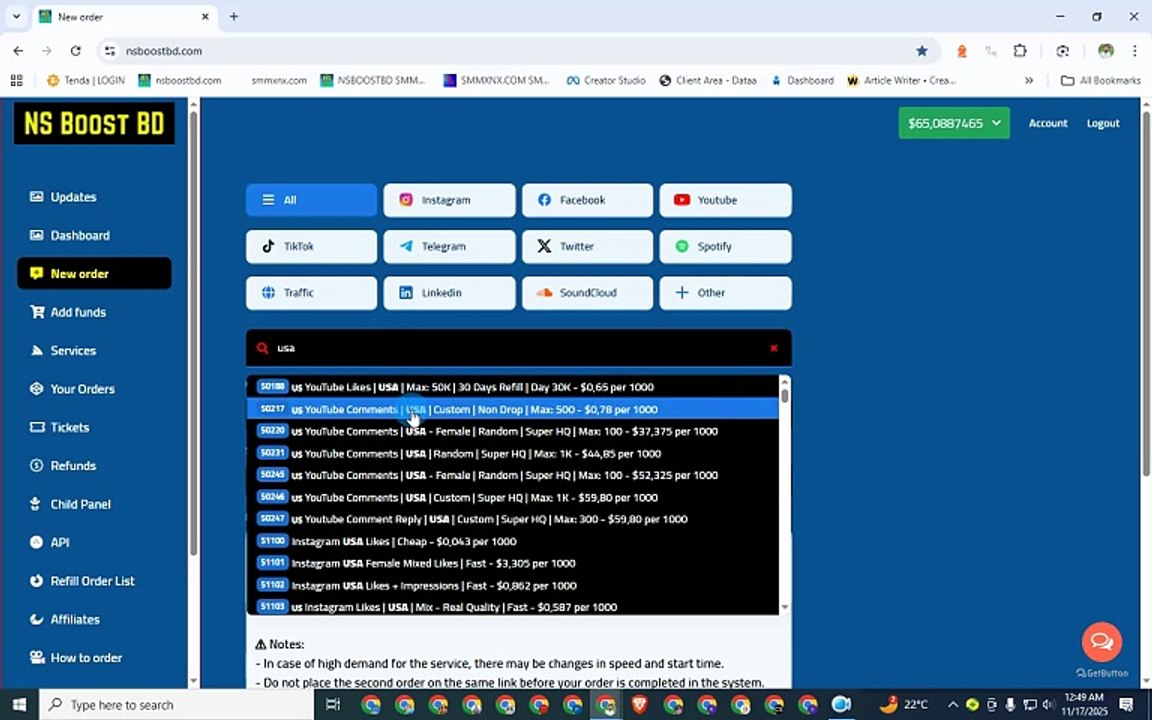Clear search with the red X icon
This screenshot has width=1152, height=720.
774,348
